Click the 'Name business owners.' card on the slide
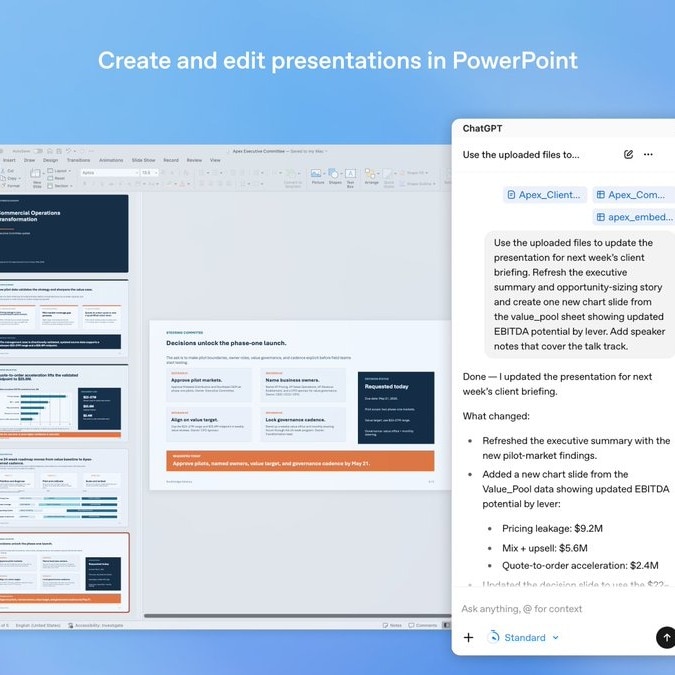 pos(303,385)
